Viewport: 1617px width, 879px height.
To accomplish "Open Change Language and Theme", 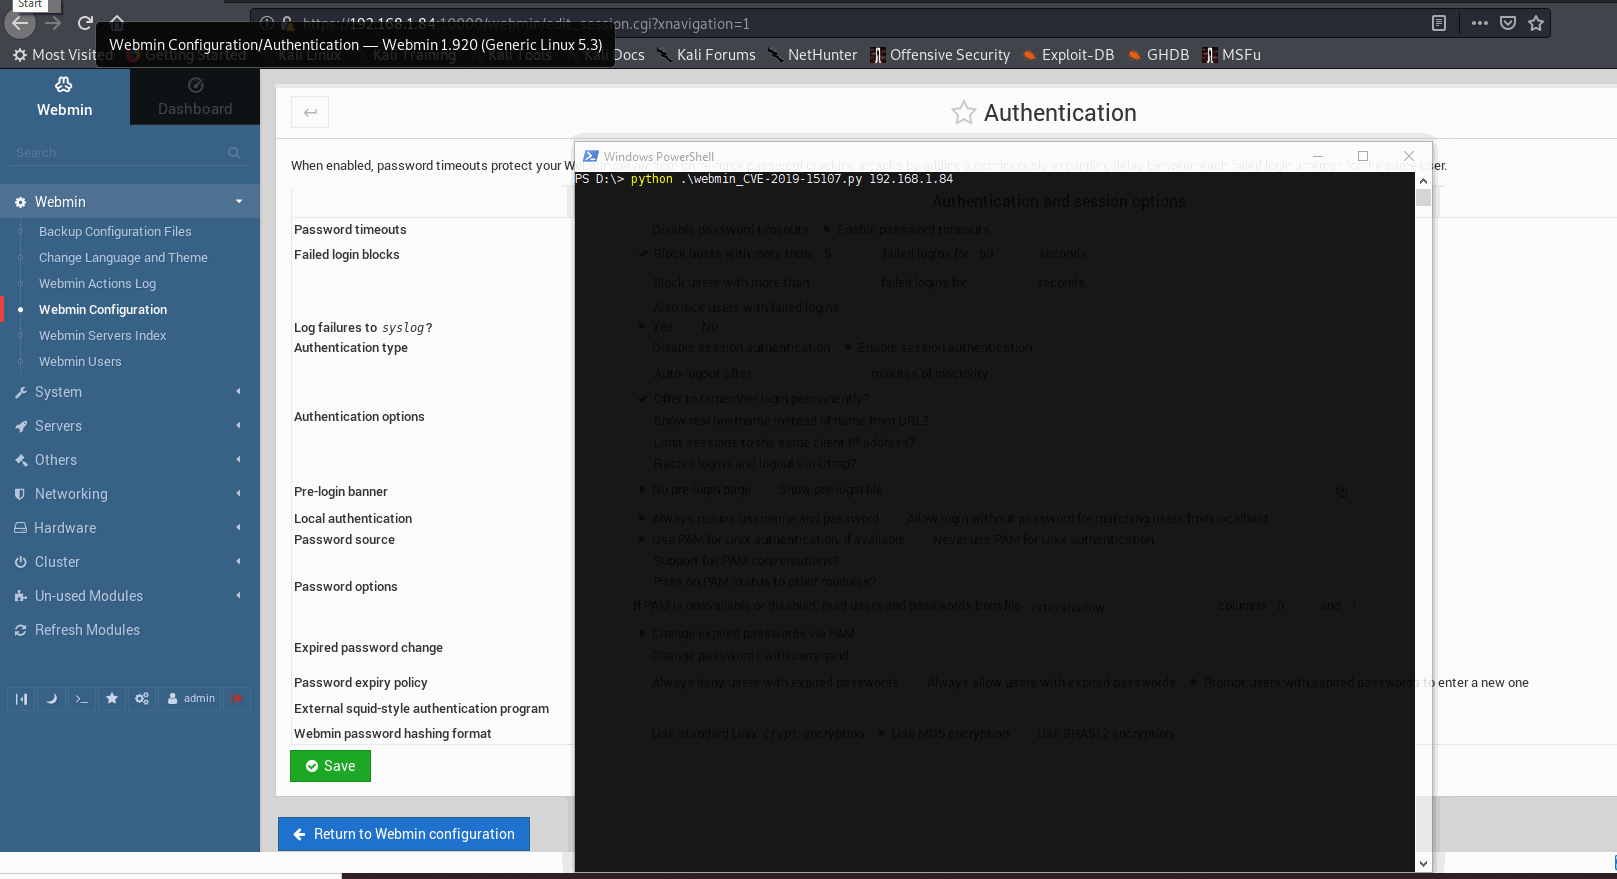I will [x=123, y=257].
